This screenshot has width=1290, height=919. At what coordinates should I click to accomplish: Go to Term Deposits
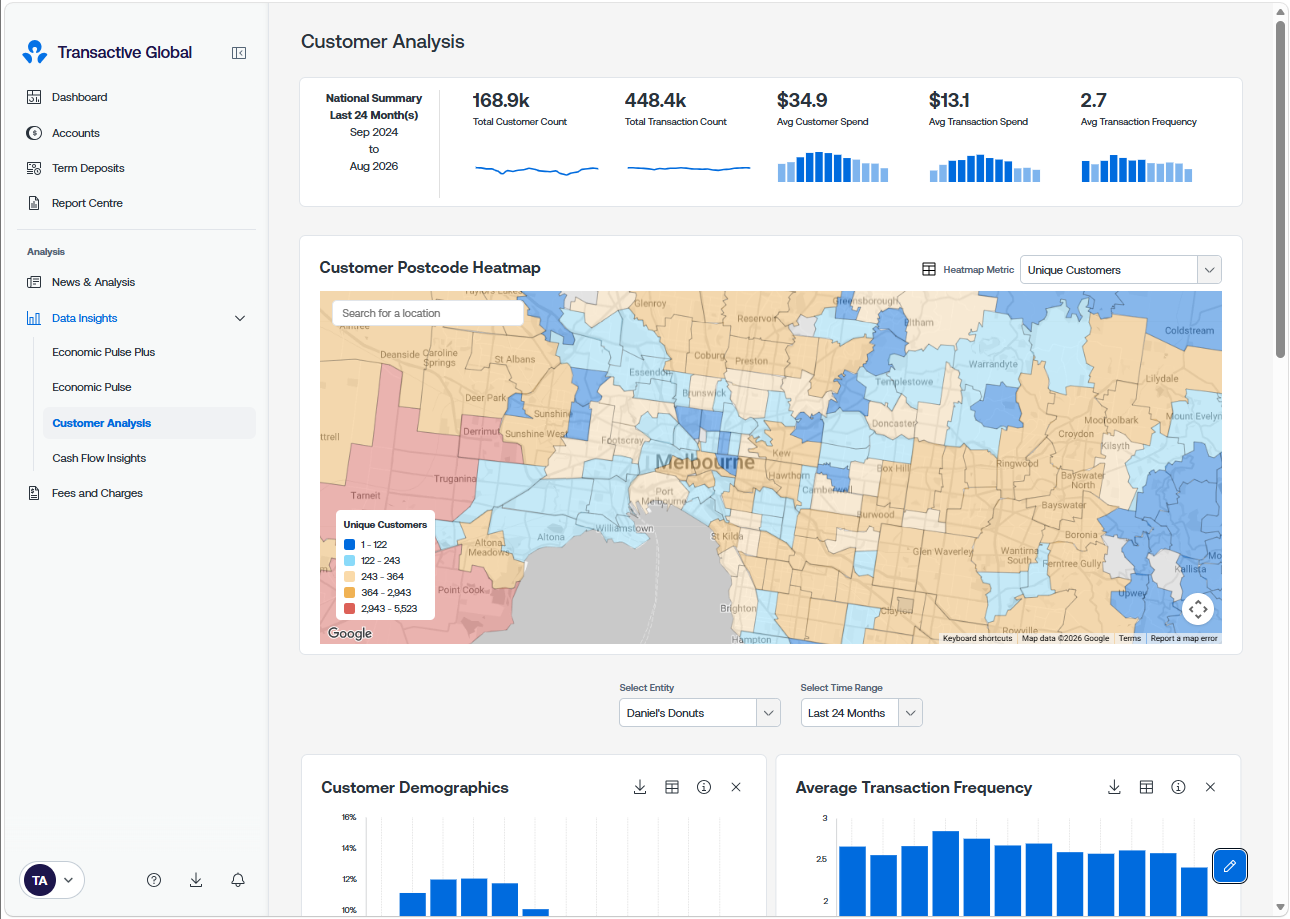pyautogui.click(x=88, y=168)
